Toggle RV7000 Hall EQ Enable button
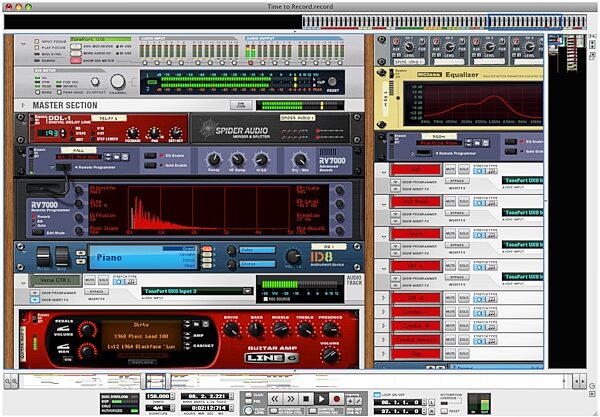 click(150, 156)
